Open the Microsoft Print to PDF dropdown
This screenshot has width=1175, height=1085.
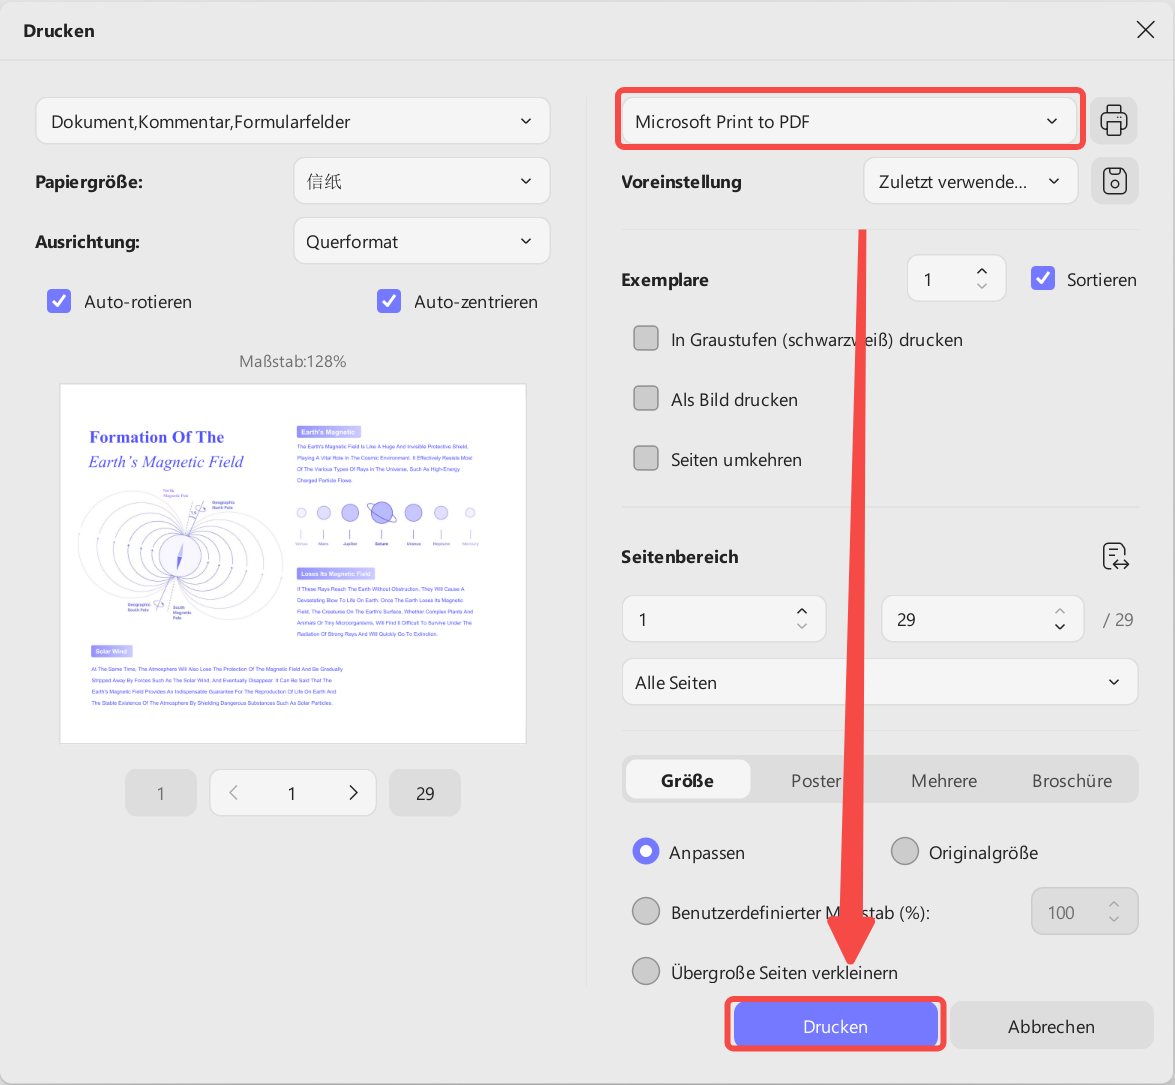tap(850, 121)
